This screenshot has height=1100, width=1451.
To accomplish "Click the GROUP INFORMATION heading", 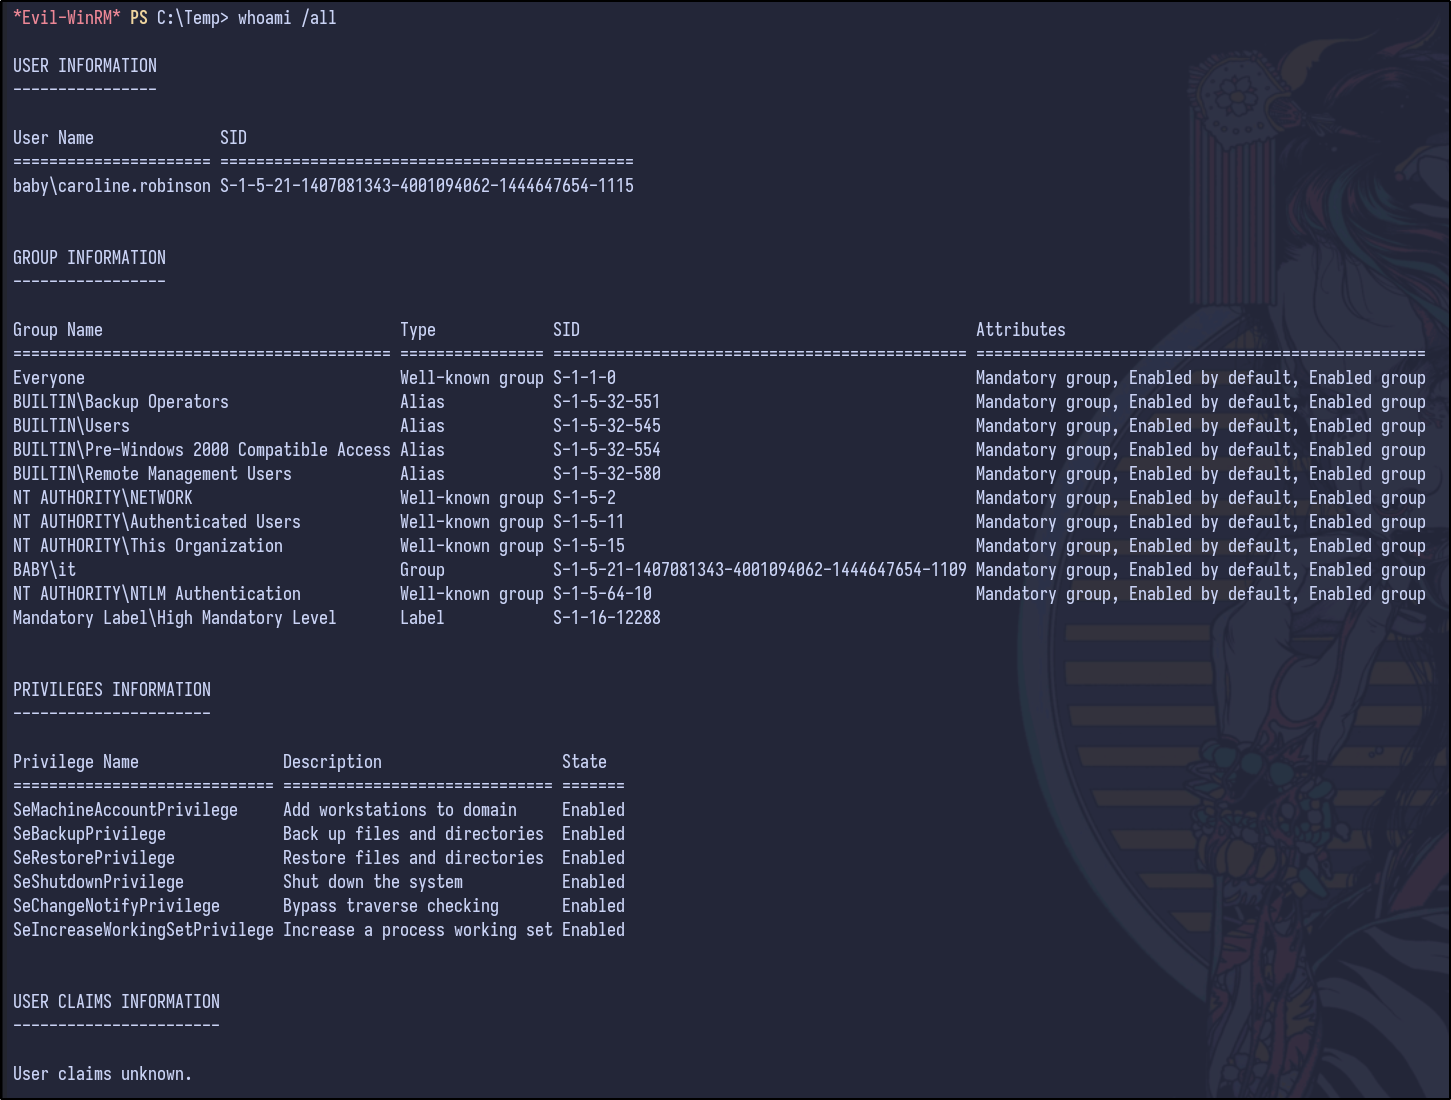I will point(89,258).
